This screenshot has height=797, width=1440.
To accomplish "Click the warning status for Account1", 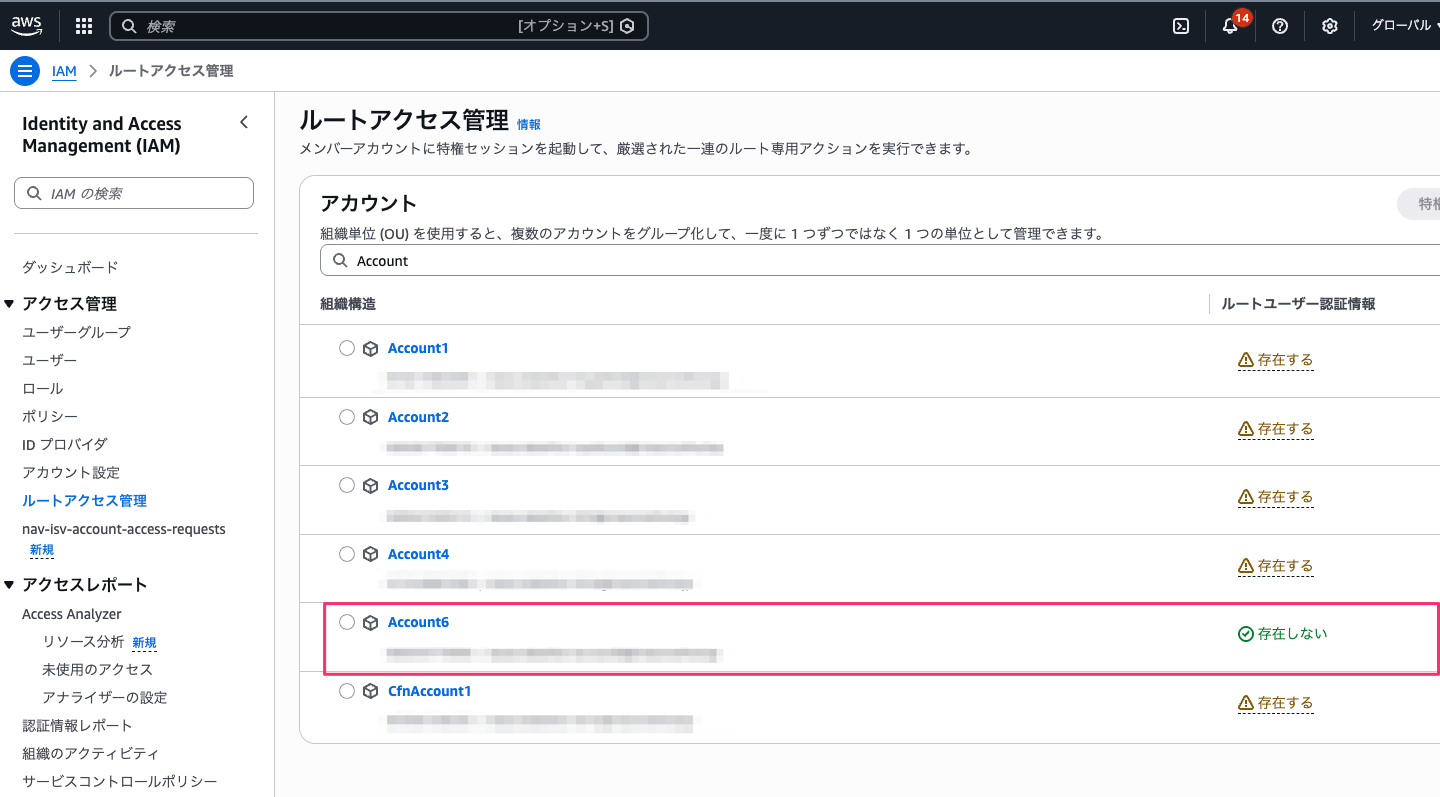I will [1275, 360].
